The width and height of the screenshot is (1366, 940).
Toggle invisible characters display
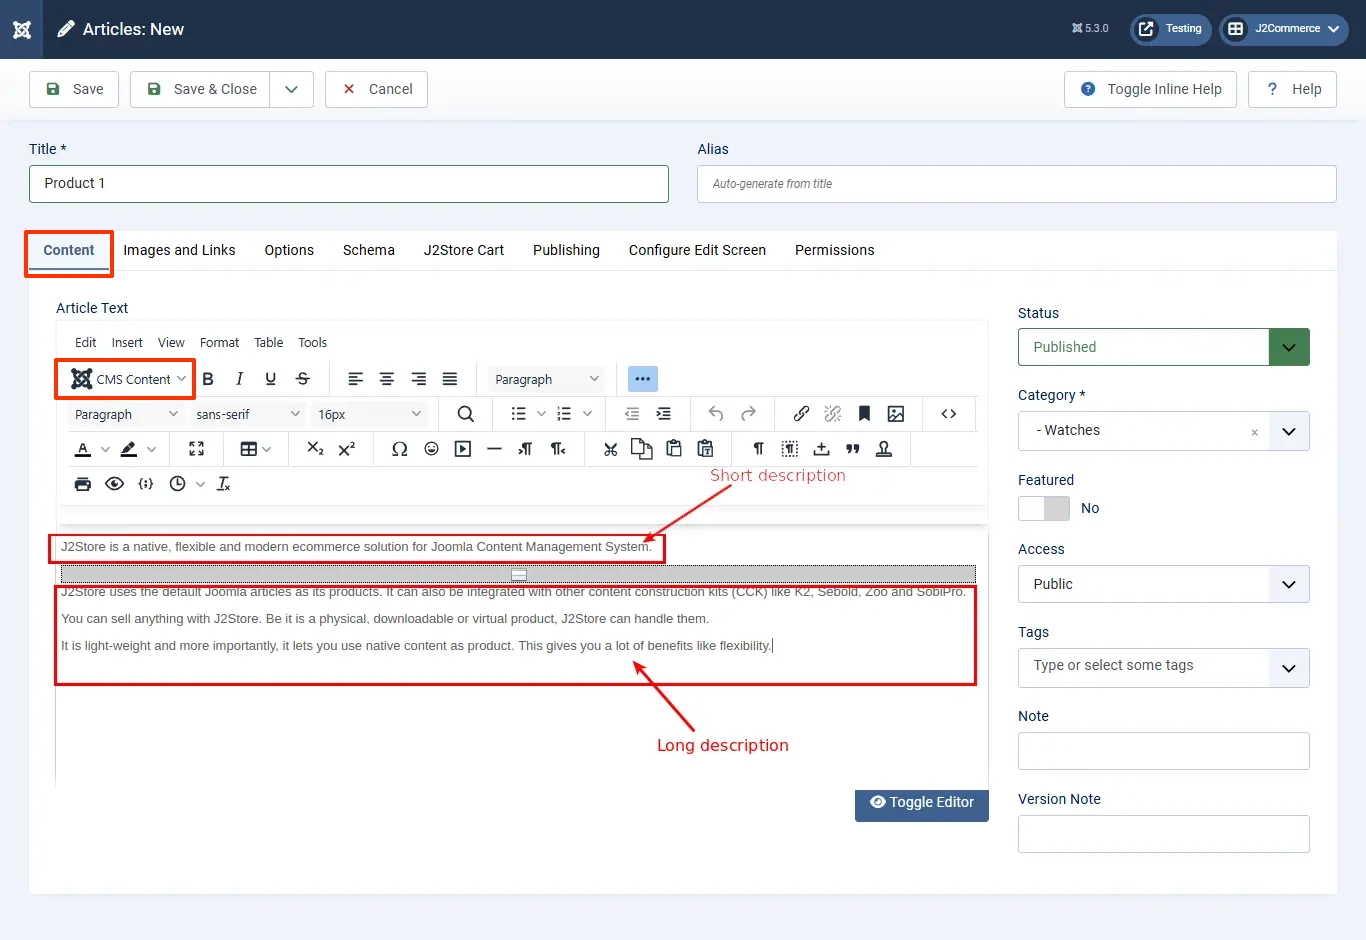click(758, 449)
